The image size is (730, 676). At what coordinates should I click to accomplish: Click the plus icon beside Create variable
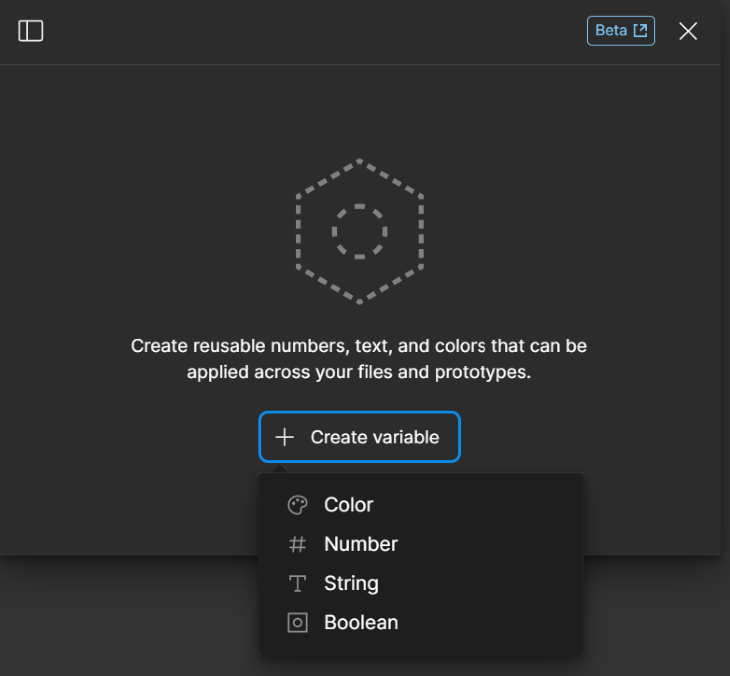coord(285,437)
